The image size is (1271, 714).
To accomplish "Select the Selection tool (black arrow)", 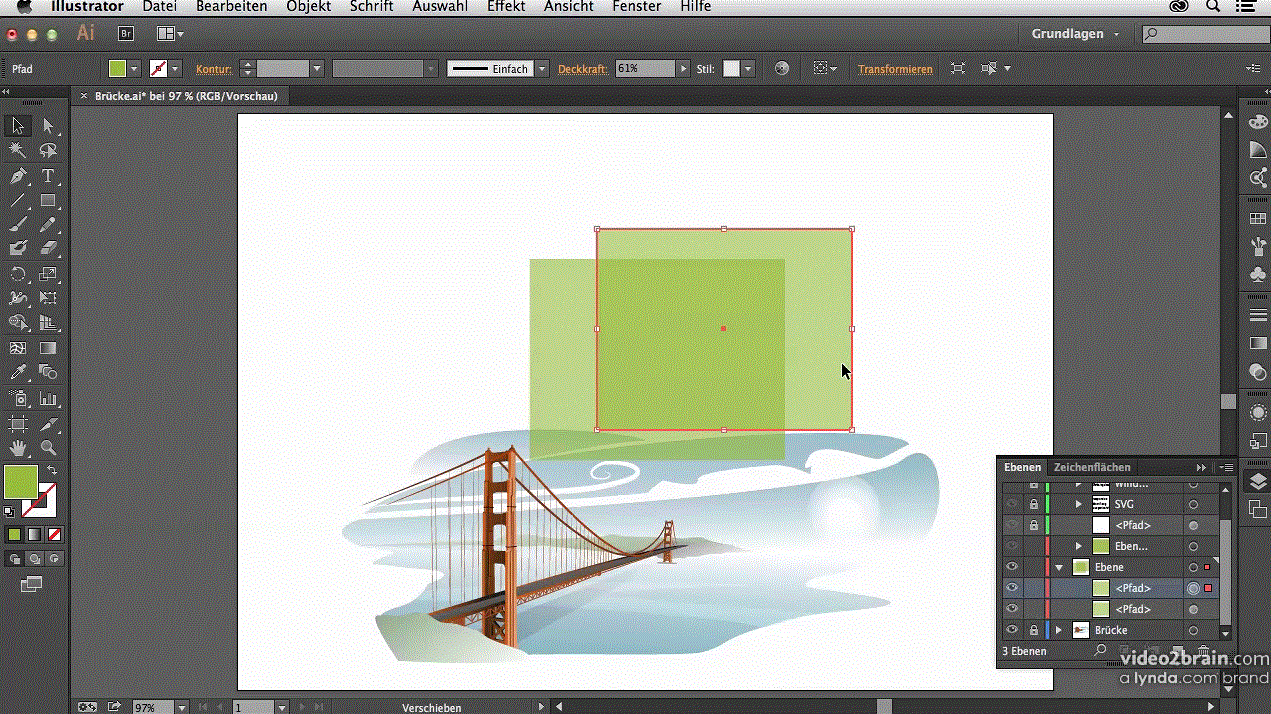I will tap(17, 125).
